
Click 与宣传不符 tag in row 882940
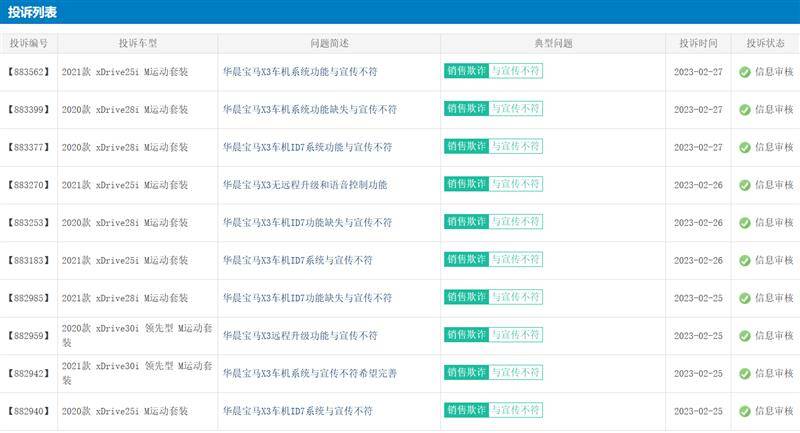pyautogui.click(x=515, y=411)
